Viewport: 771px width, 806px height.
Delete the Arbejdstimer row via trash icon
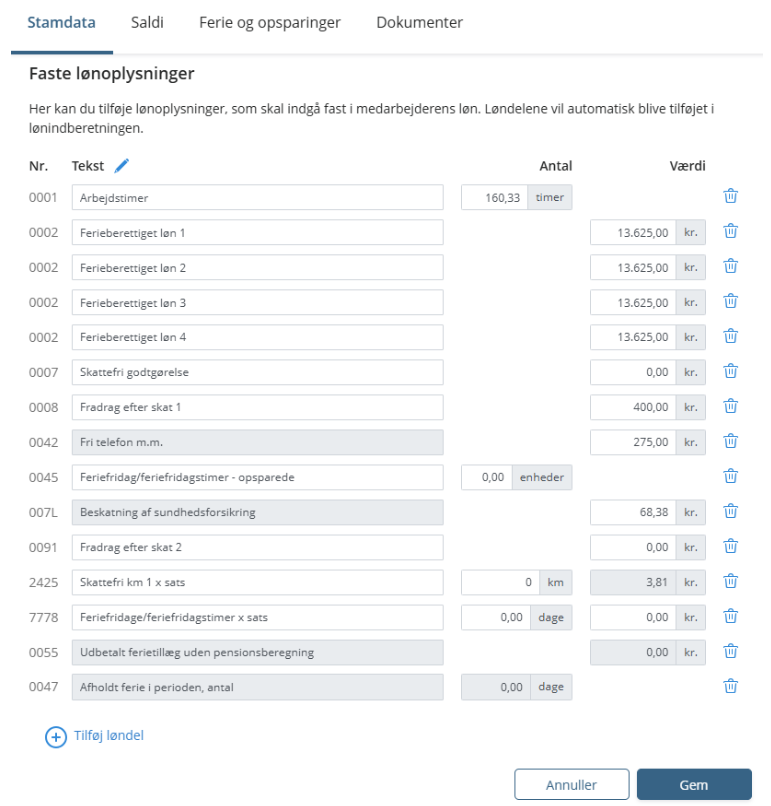point(730,197)
